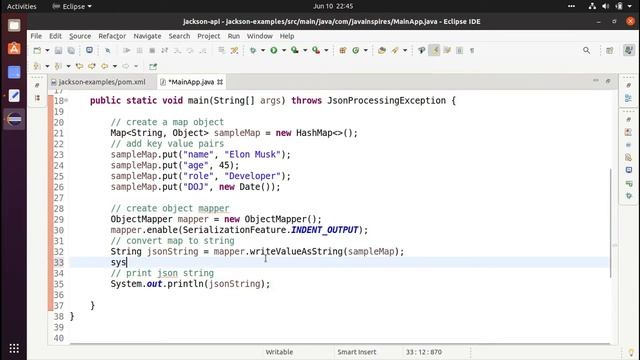Image resolution: width=640 pixels, height=360 pixels.
Task: Toggle Mark Occurrences highlighting
Action: pos(434,50)
